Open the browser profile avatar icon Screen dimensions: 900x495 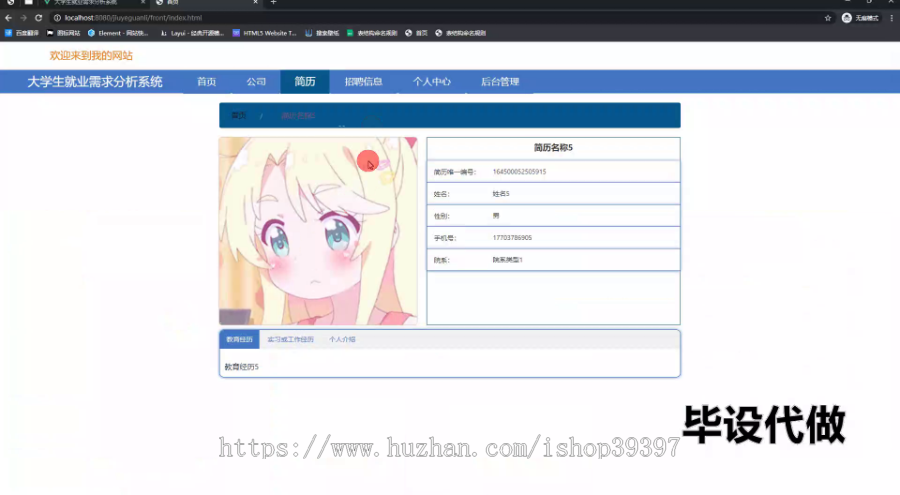coord(847,18)
